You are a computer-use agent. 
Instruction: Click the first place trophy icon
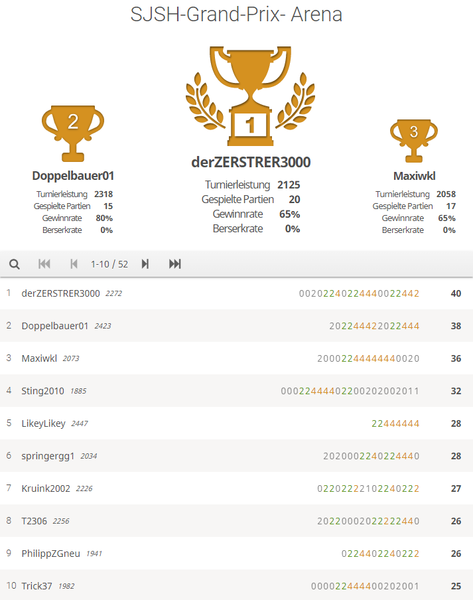pos(250,96)
